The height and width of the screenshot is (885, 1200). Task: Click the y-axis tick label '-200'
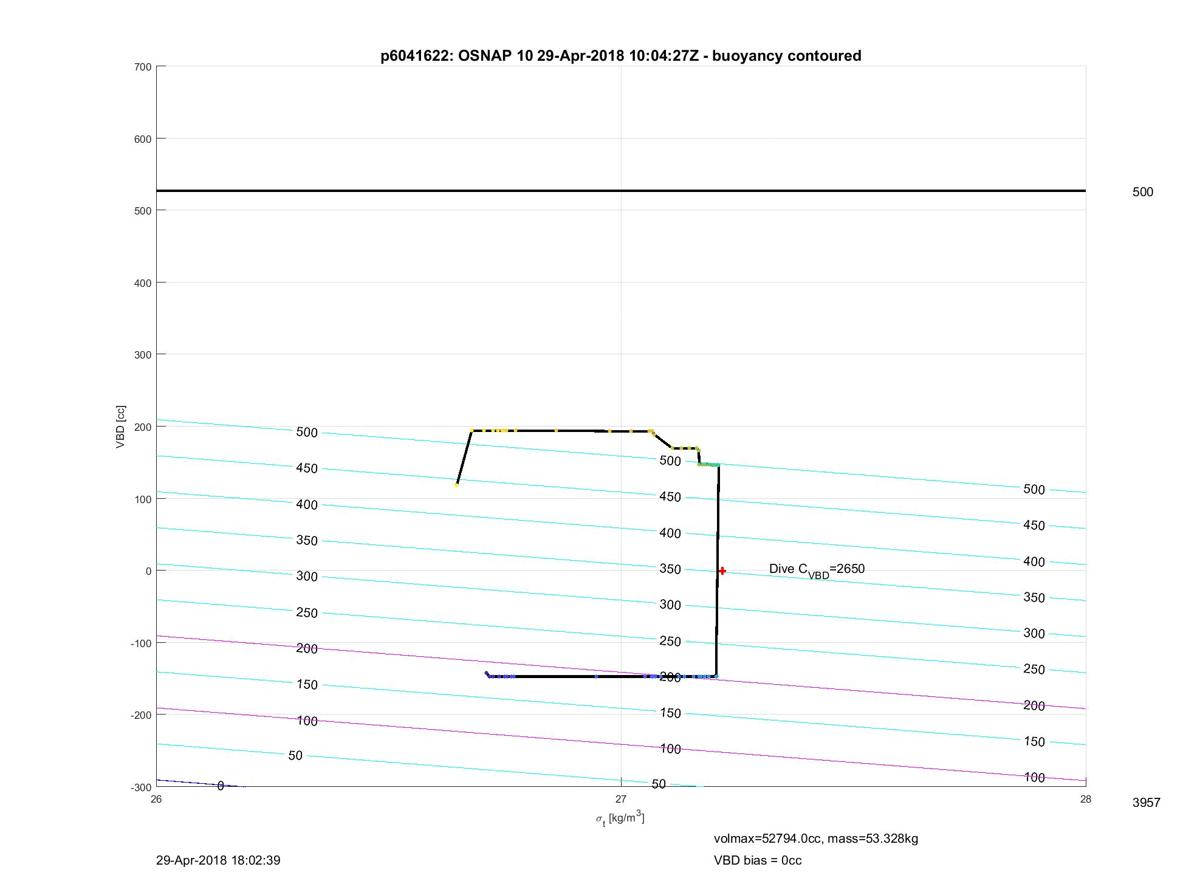(x=140, y=715)
